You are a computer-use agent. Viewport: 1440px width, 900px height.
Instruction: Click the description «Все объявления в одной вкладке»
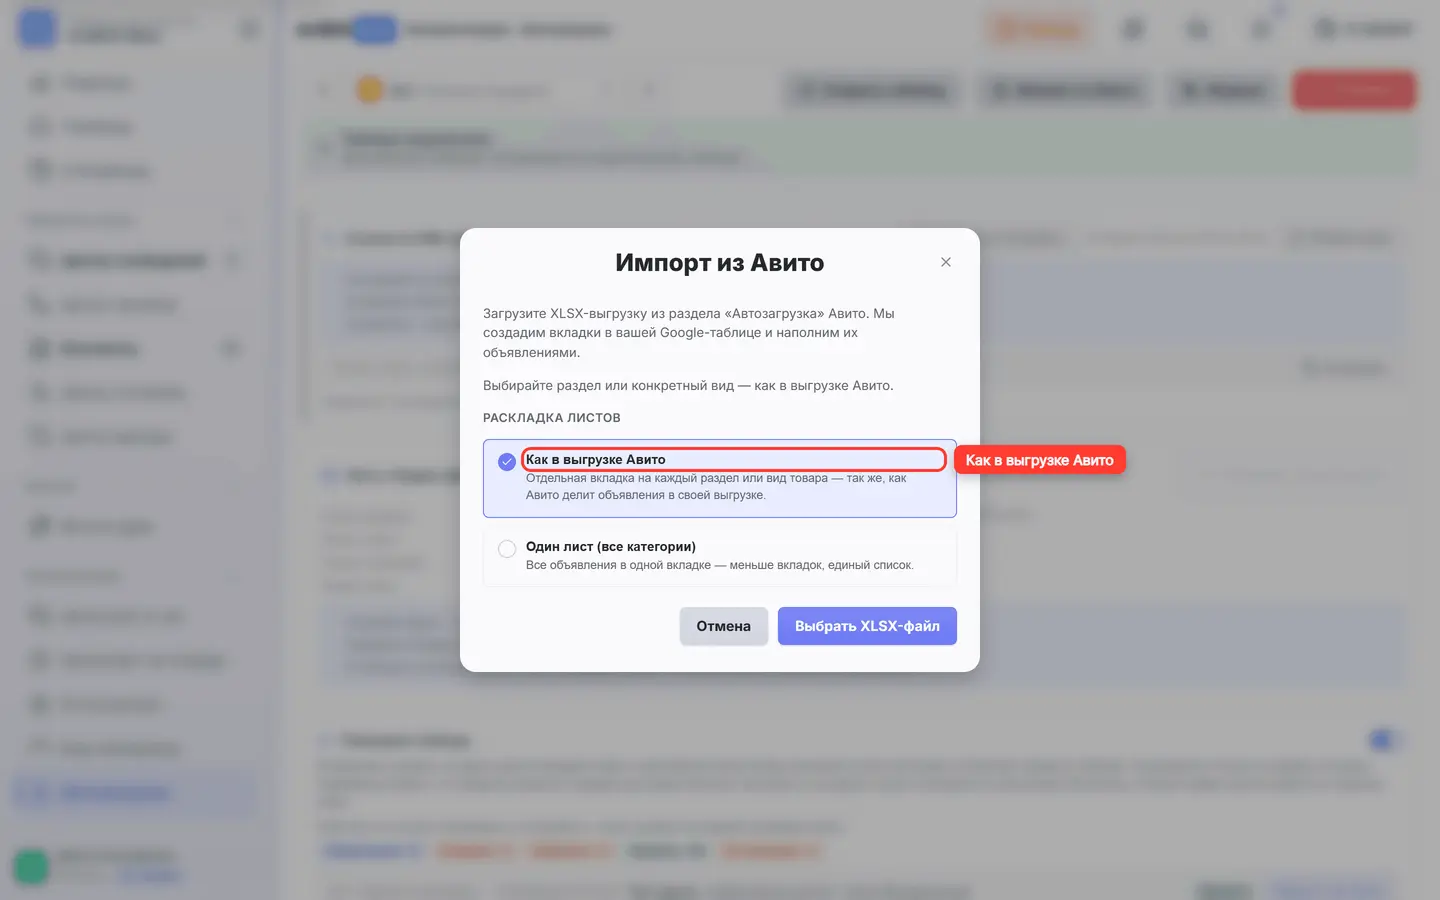(720, 565)
